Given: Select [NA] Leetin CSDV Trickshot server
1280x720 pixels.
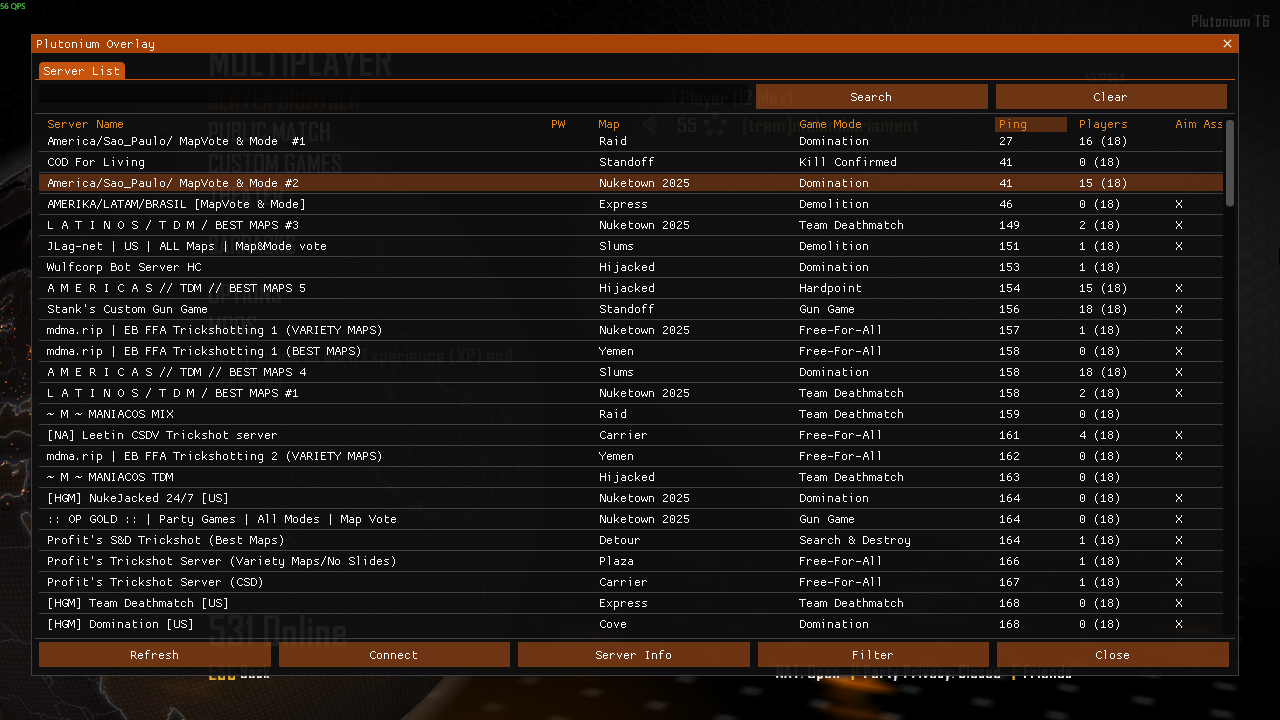Looking at the screenshot, I should (631, 435).
